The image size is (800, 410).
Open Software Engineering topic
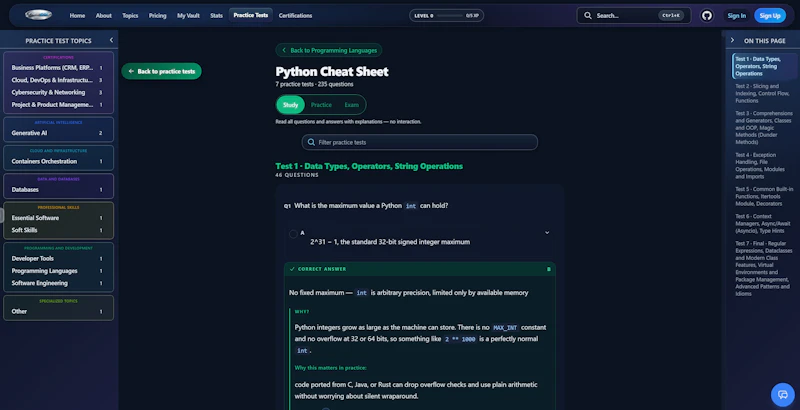(58, 283)
